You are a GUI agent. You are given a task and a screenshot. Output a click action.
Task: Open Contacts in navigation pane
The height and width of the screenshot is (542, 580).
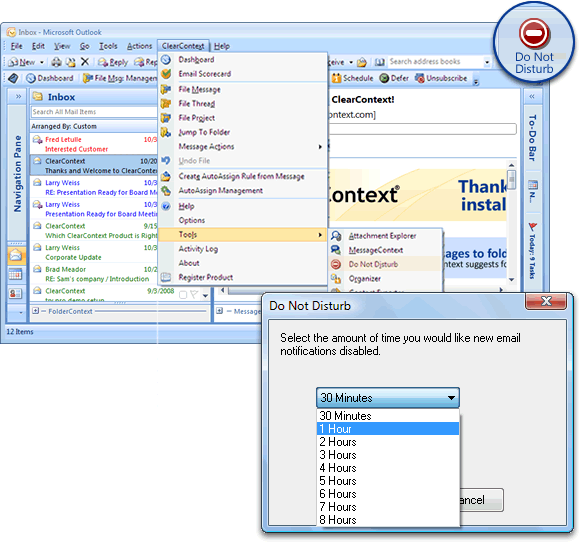pos(16,293)
